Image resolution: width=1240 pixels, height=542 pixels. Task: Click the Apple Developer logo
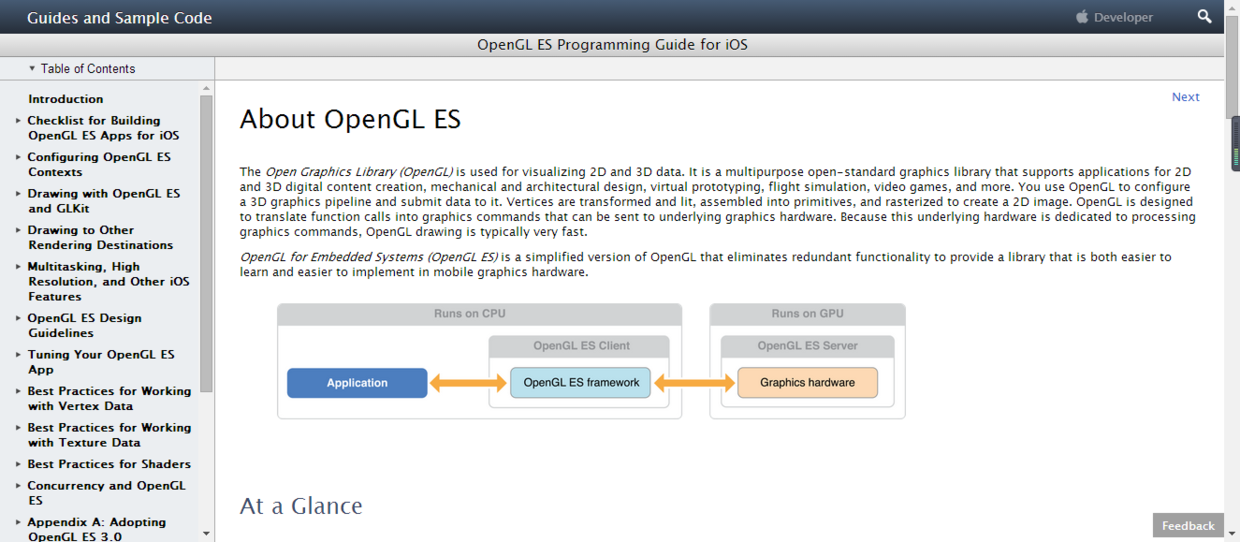tap(1114, 17)
